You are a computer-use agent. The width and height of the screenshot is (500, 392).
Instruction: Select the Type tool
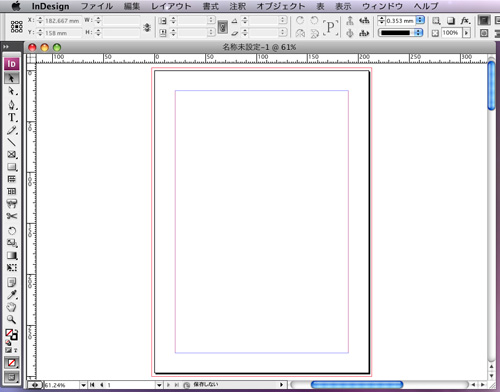tap(11, 117)
